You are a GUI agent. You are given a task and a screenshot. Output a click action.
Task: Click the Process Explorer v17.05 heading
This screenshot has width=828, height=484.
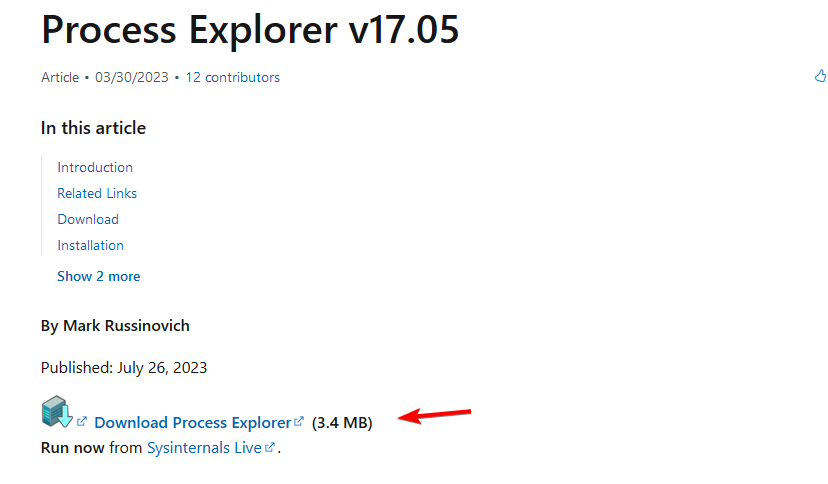(250, 30)
